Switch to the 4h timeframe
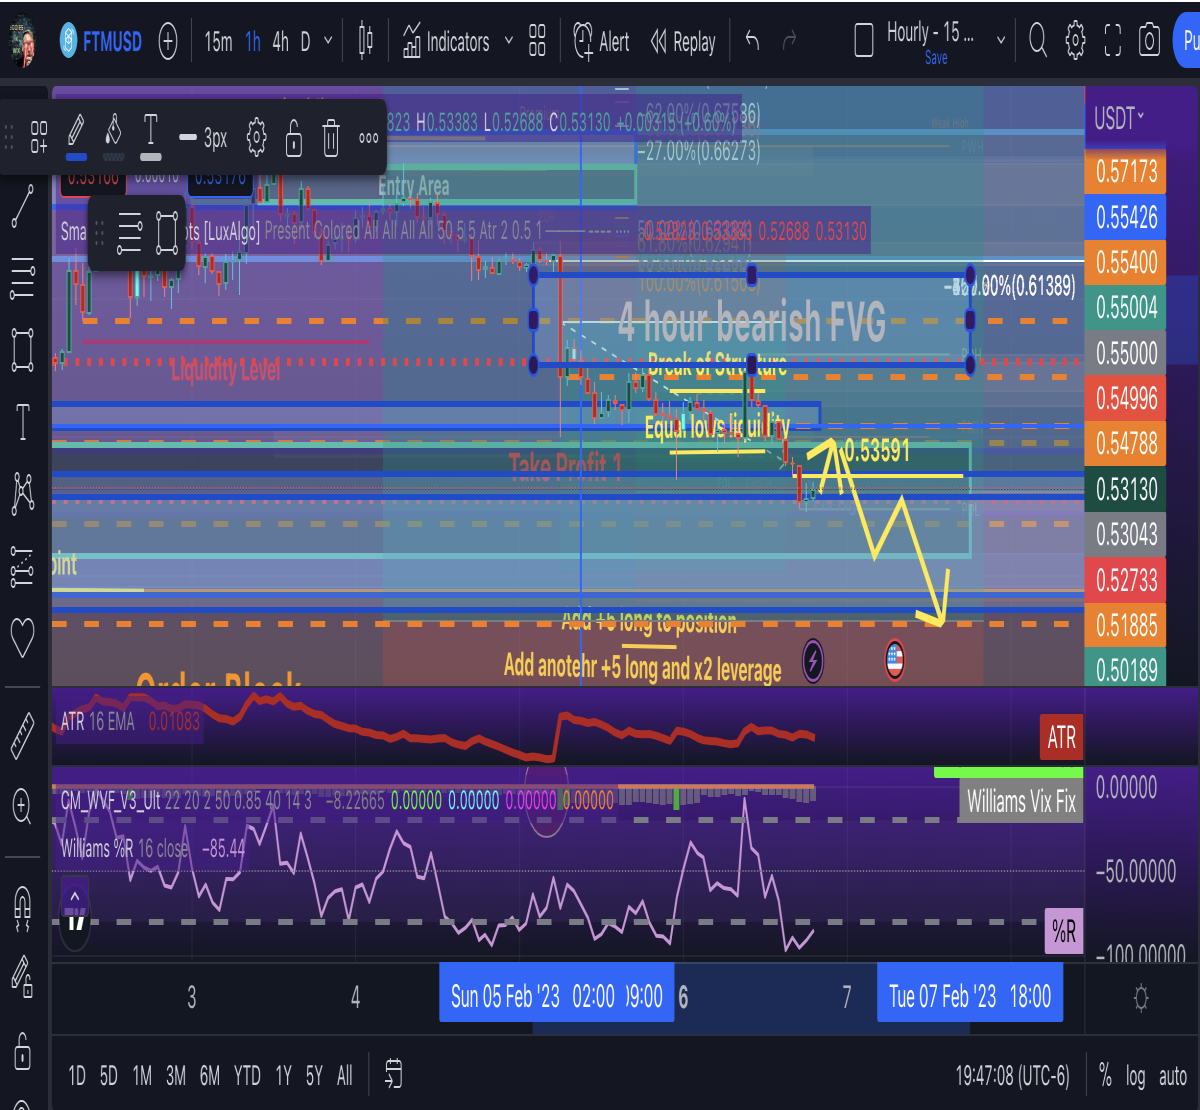 [x=280, y=42]
